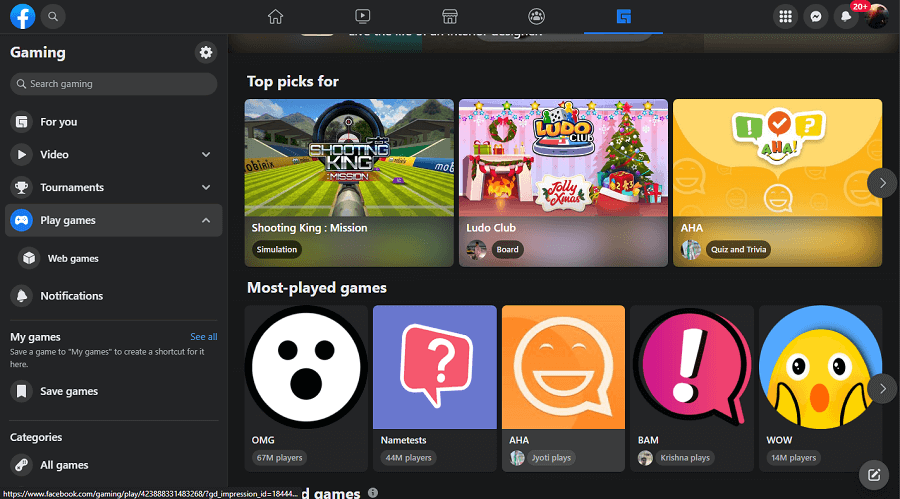Show next Top picks with arrow

click(x=882, y=183)
